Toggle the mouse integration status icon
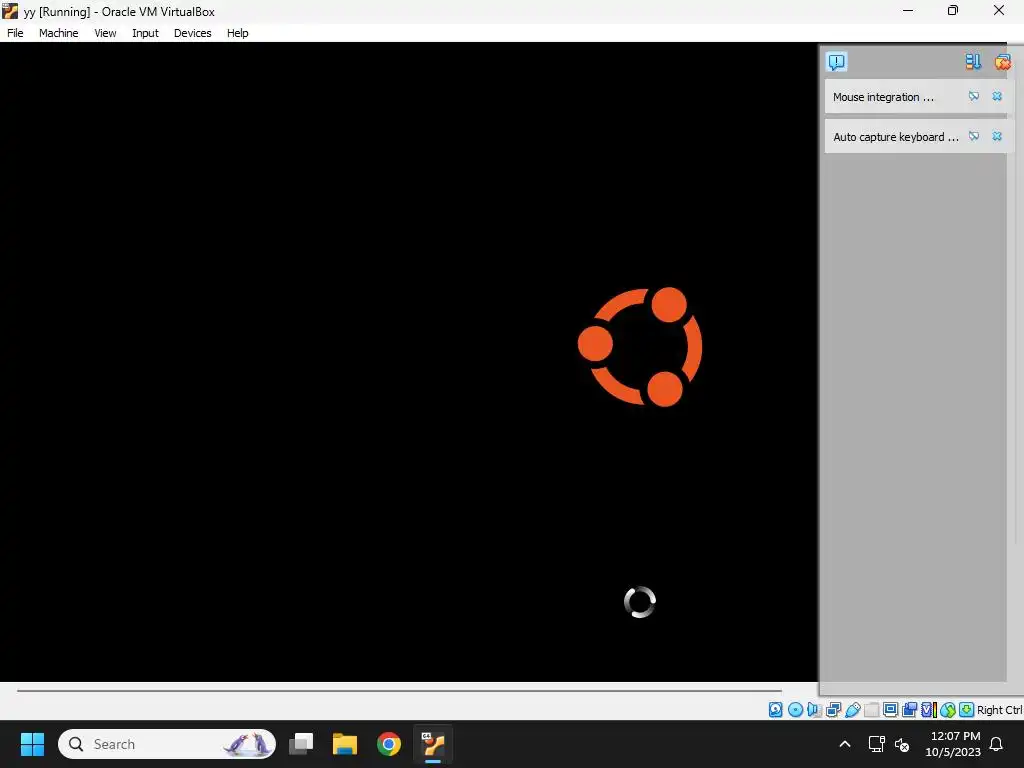 (948, 710)
